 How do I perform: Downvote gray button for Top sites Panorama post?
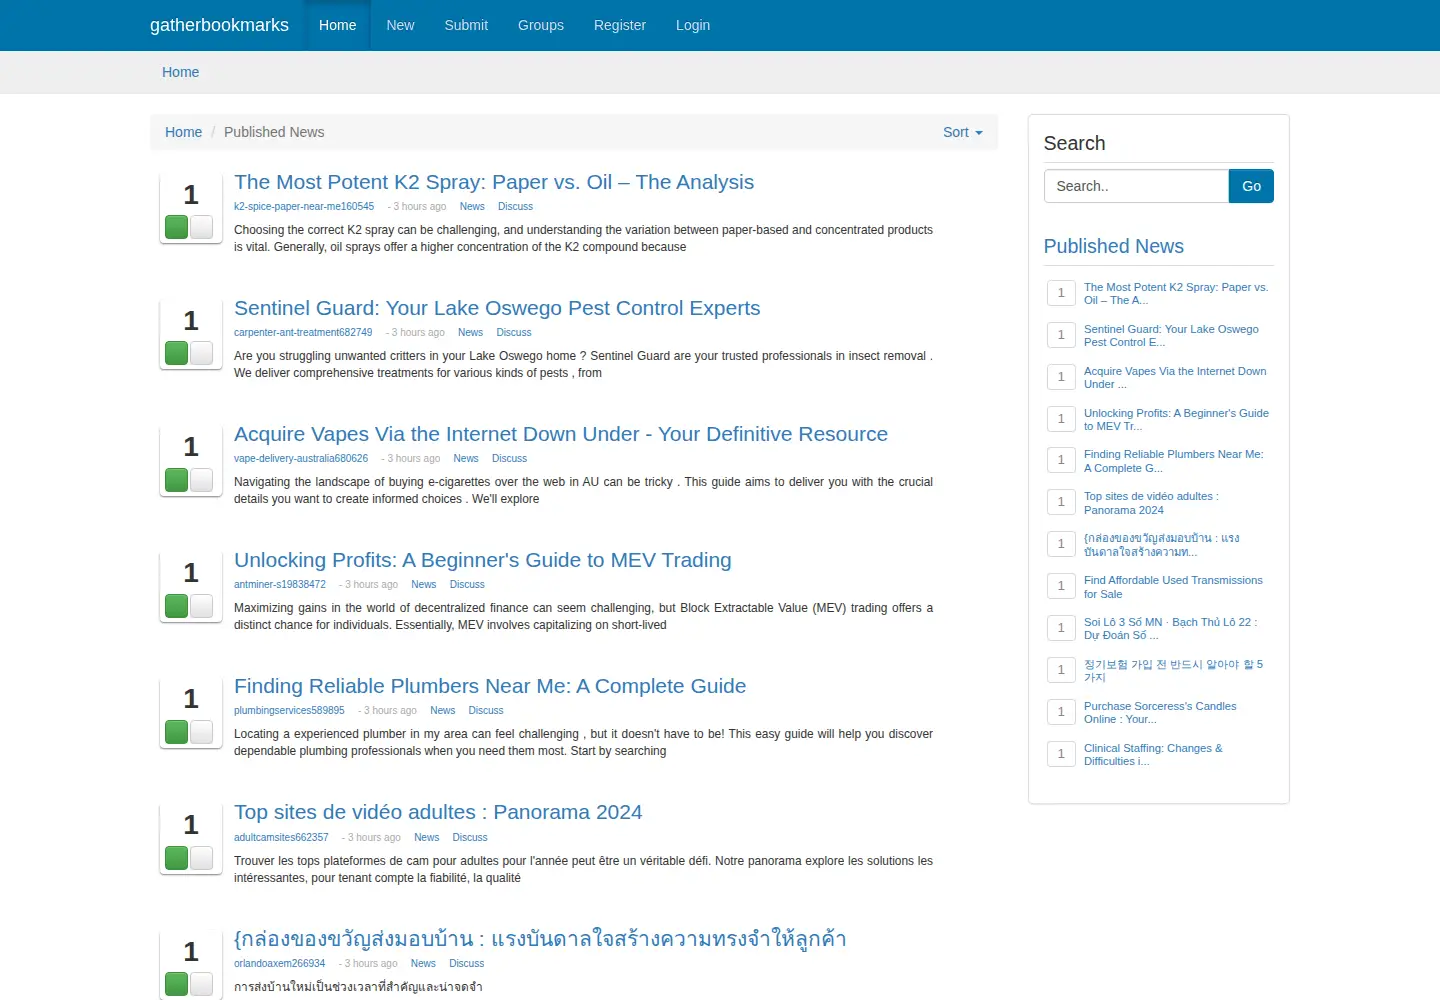[x=202, y=857]
